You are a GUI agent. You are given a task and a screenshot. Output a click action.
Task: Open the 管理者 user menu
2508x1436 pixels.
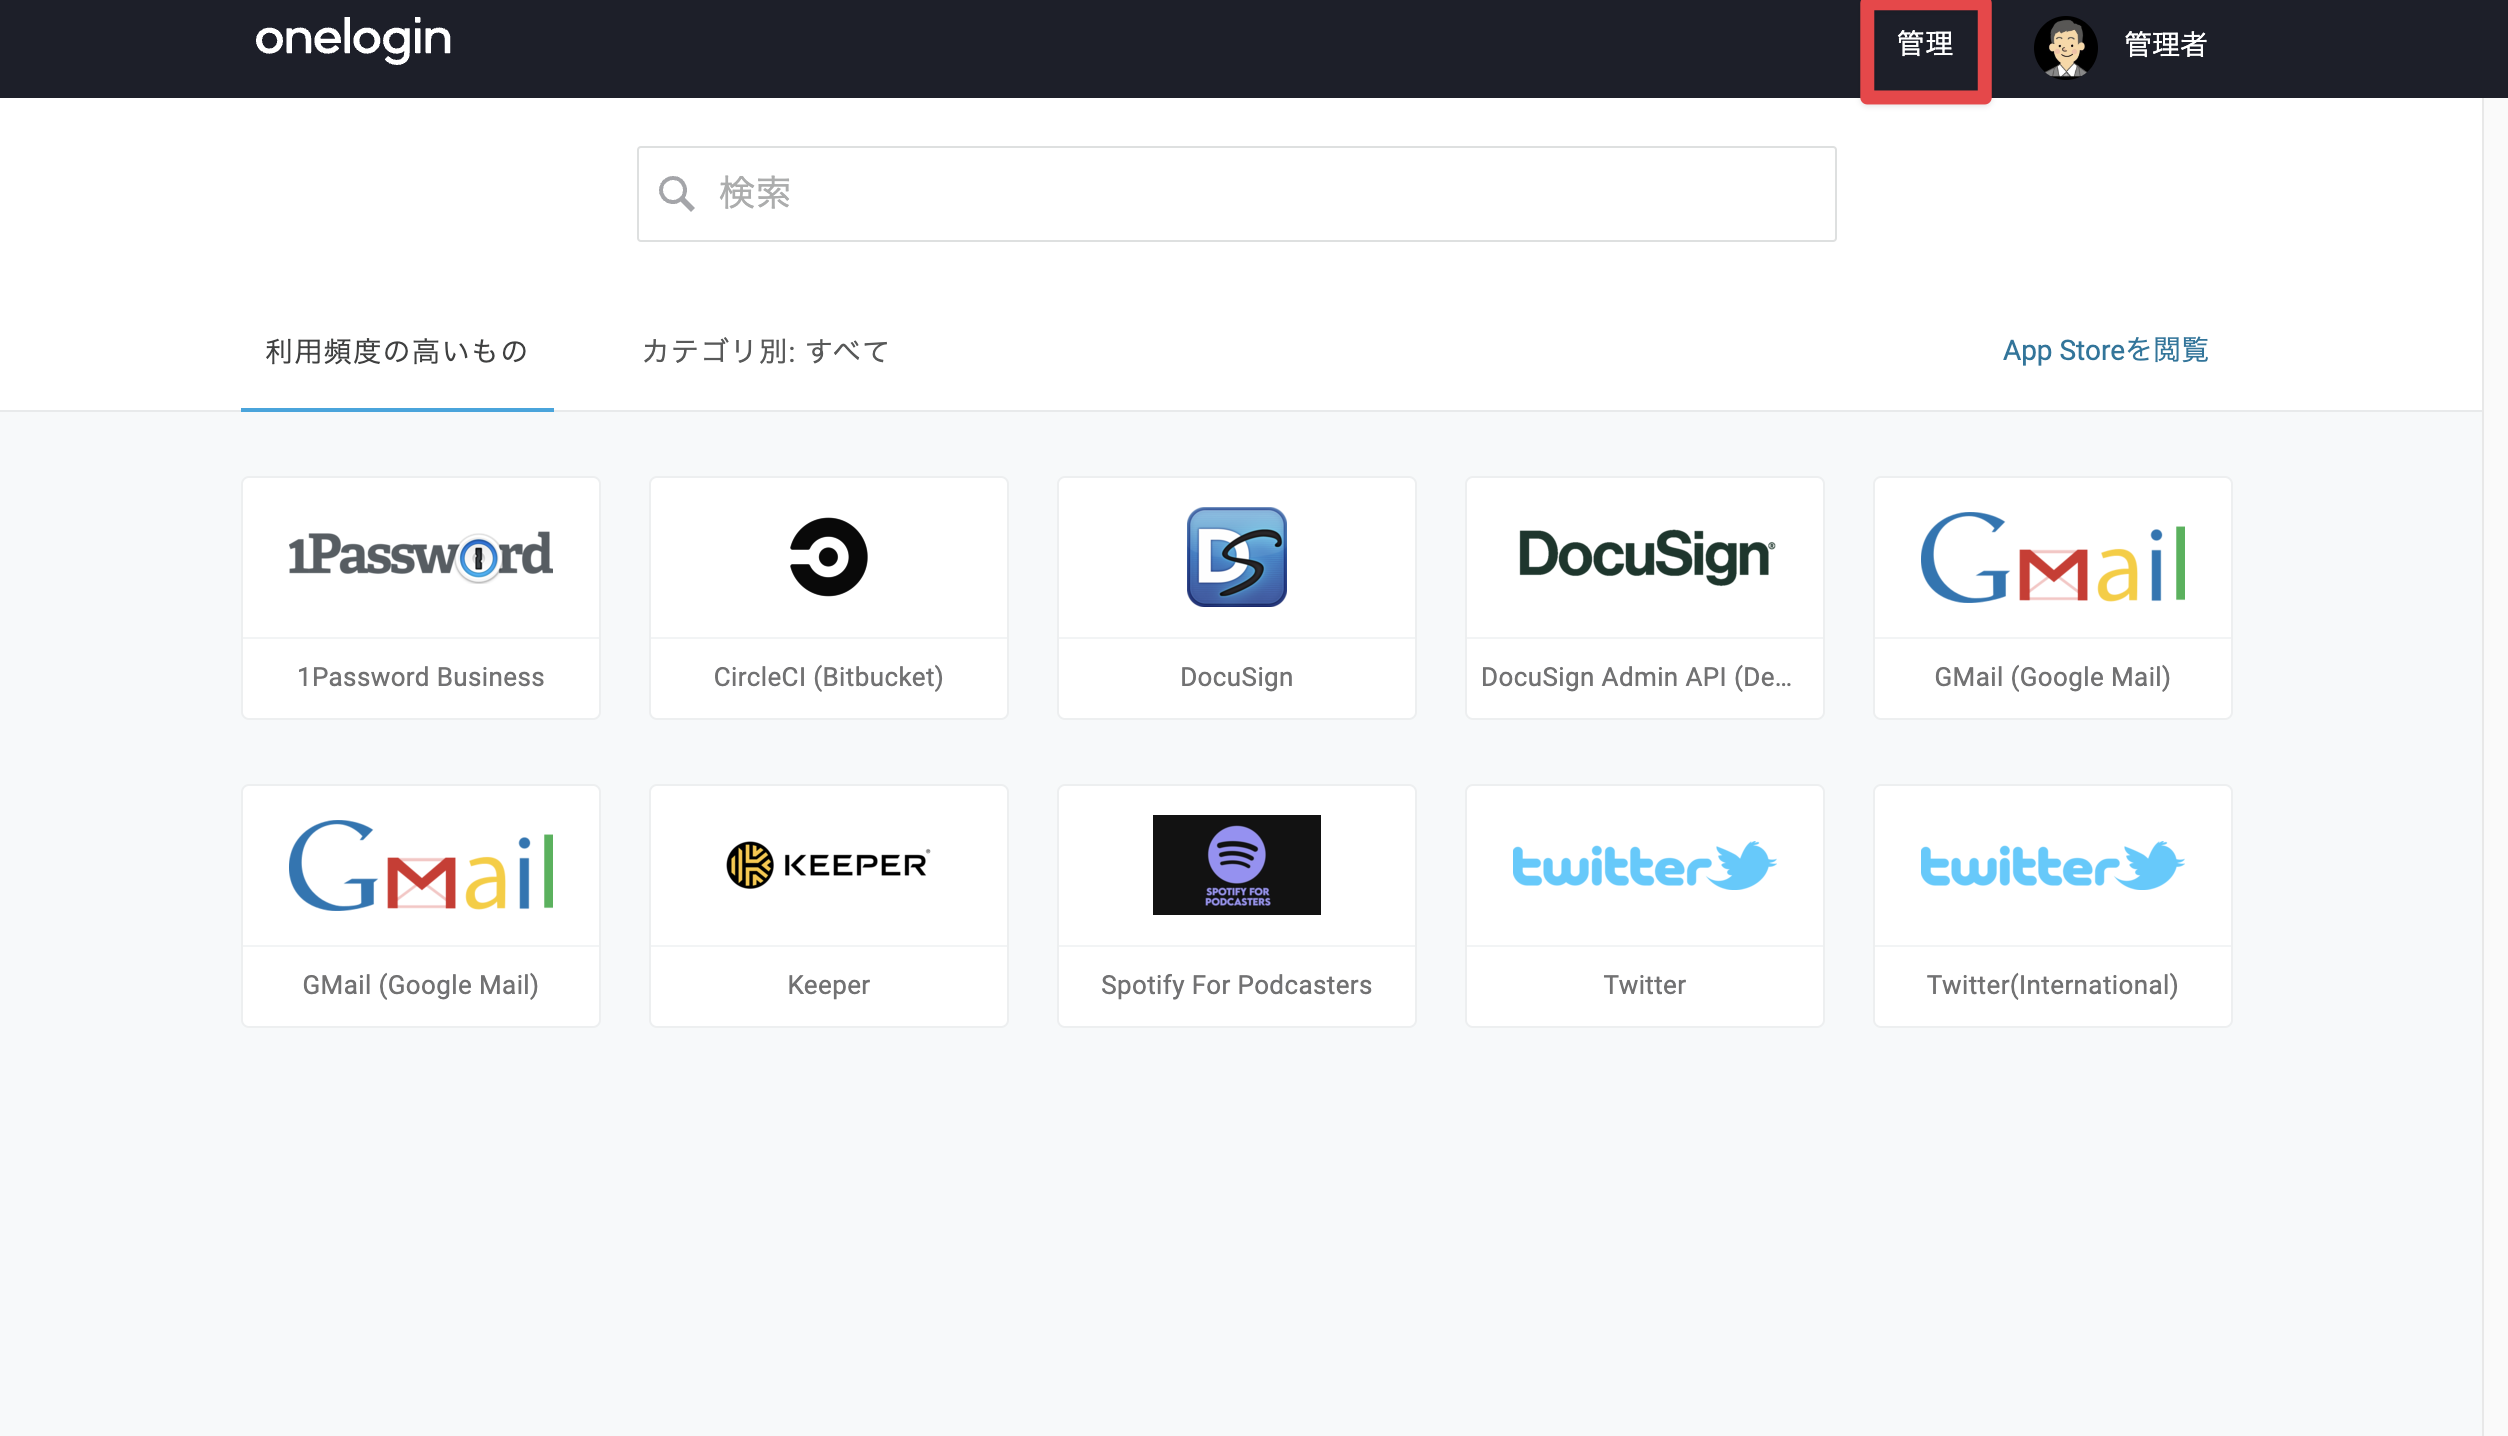pyautogui.click(x=2165, y=45)
